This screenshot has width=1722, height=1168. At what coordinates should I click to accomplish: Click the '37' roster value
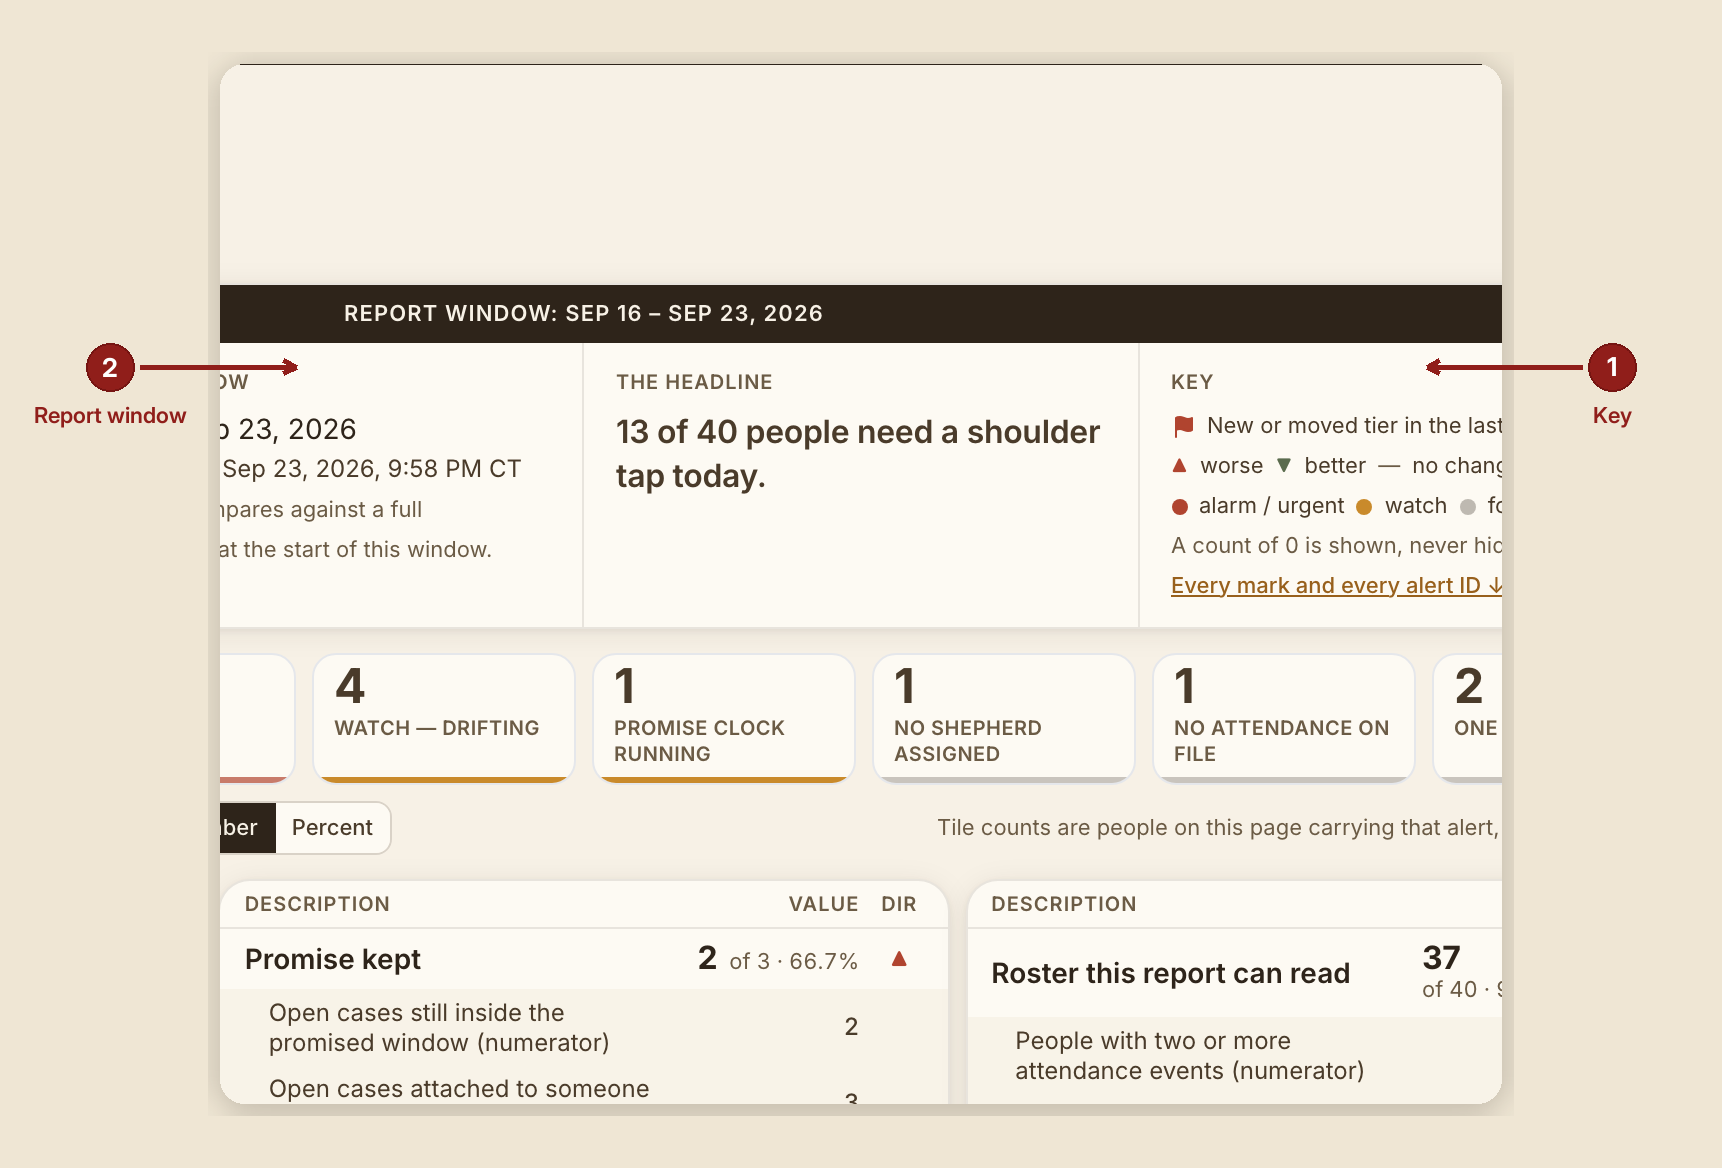click(x=1442, y=958)
